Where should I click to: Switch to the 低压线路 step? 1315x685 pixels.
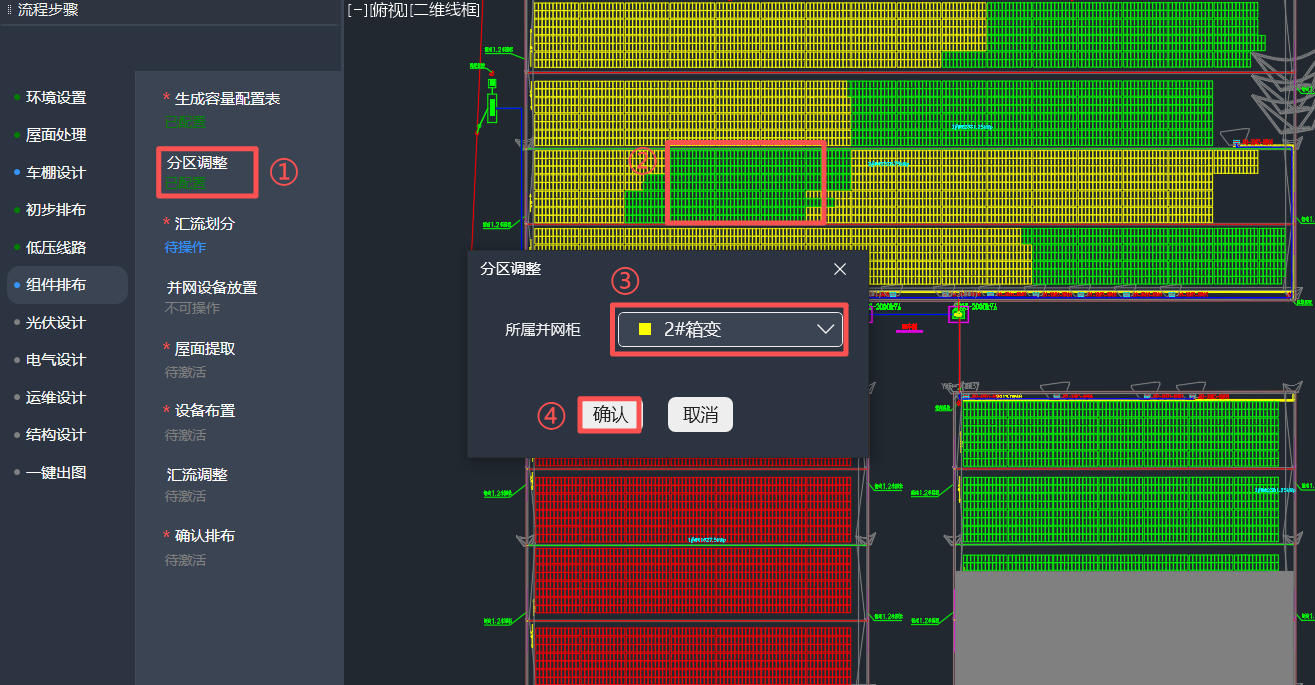coord(56,248)
